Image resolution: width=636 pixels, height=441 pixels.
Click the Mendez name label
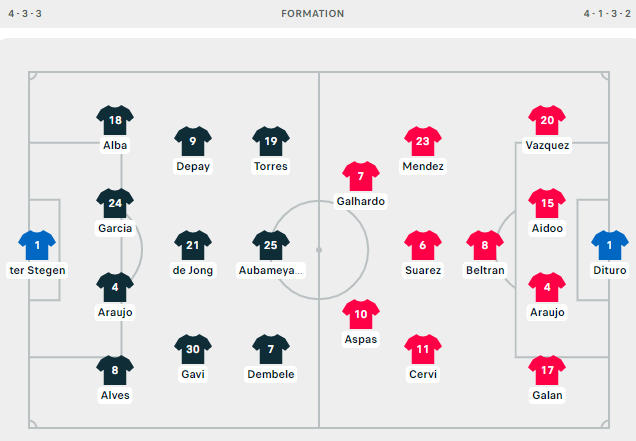(x=423, y=166)
